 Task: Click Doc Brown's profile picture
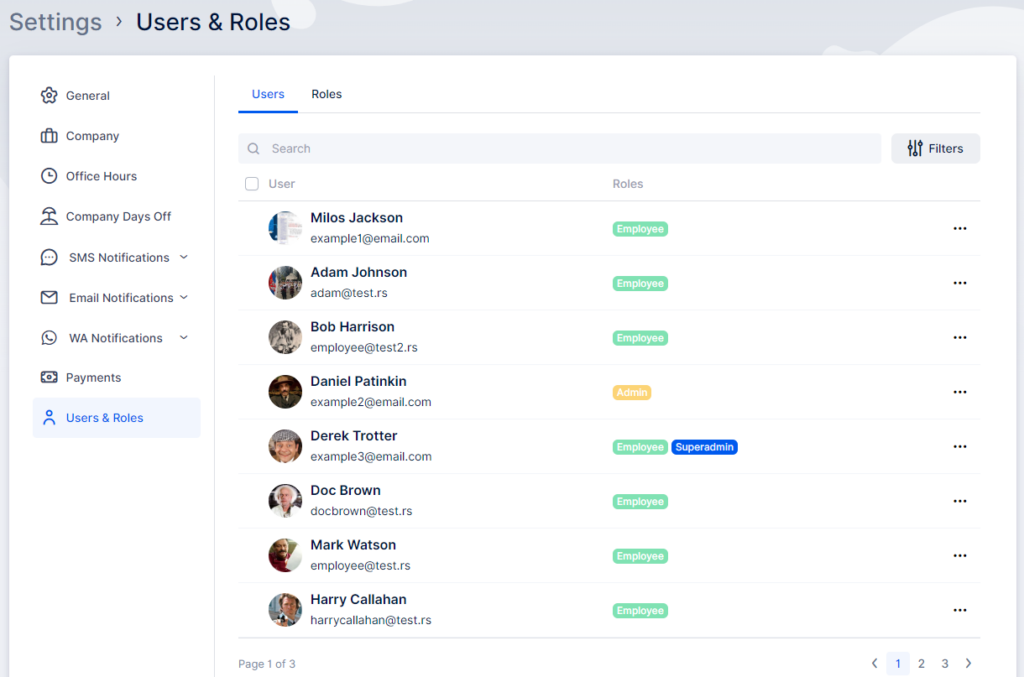(285, 501)
